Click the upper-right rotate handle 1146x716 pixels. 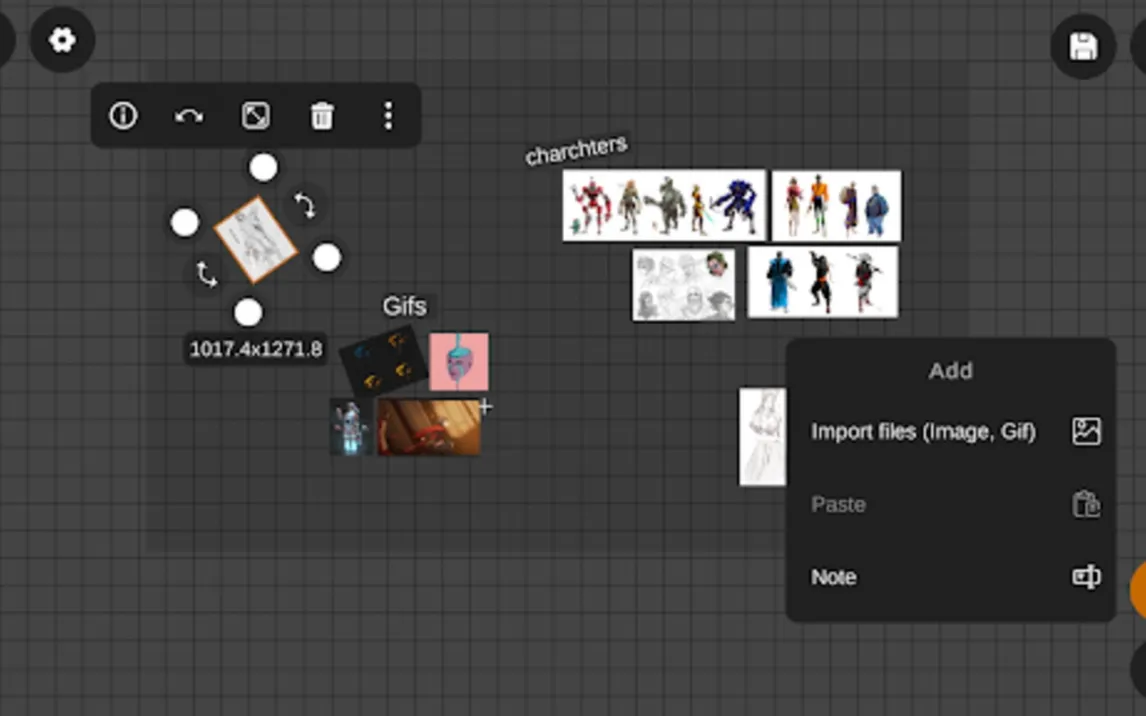(304, 206)
